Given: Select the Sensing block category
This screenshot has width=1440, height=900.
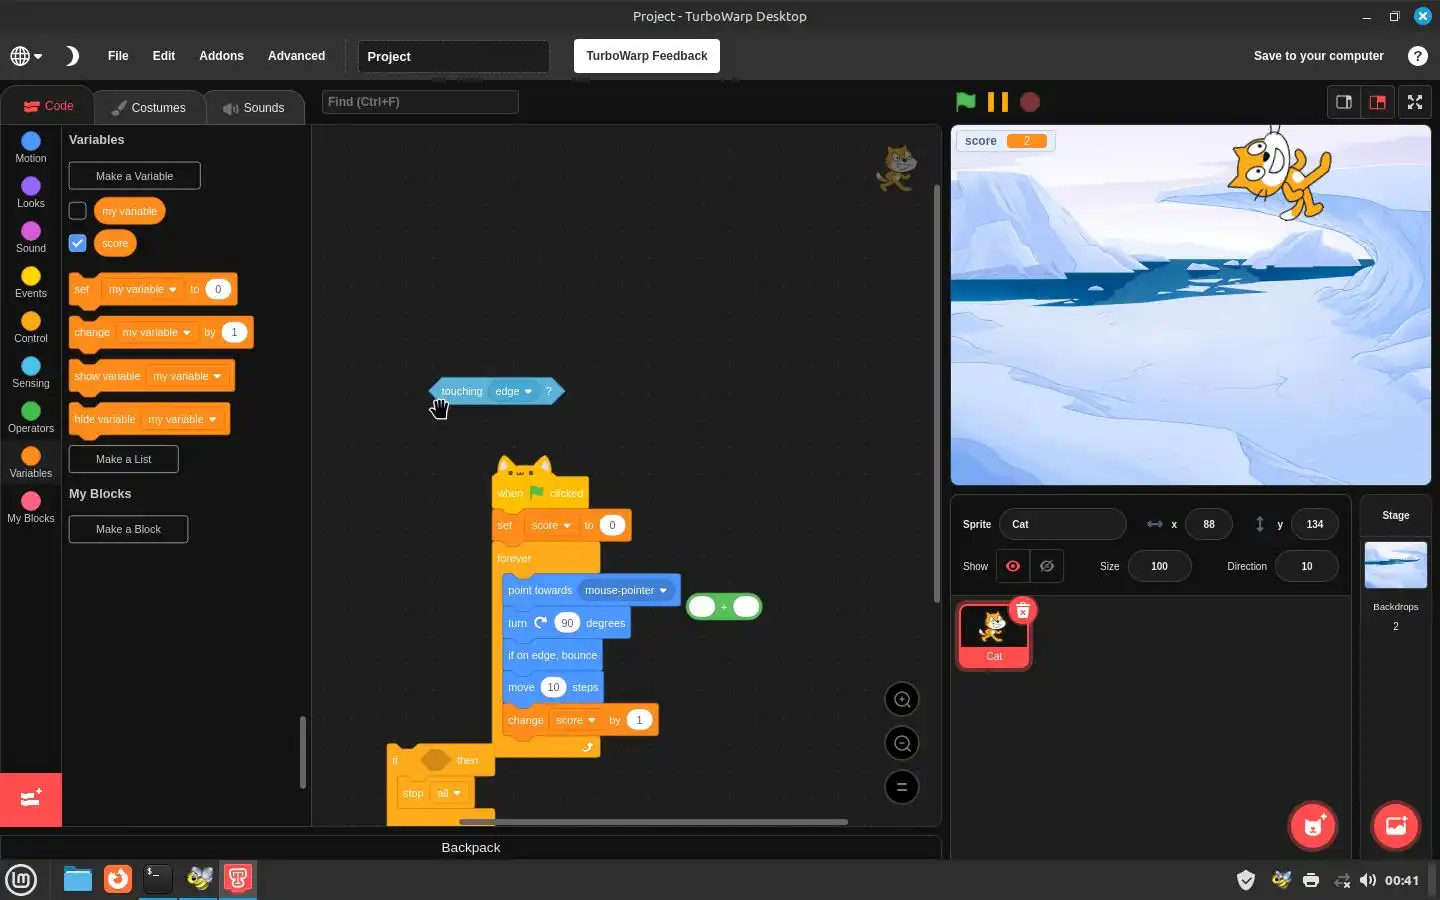Looking at the screenshot, I should [31, 372].
